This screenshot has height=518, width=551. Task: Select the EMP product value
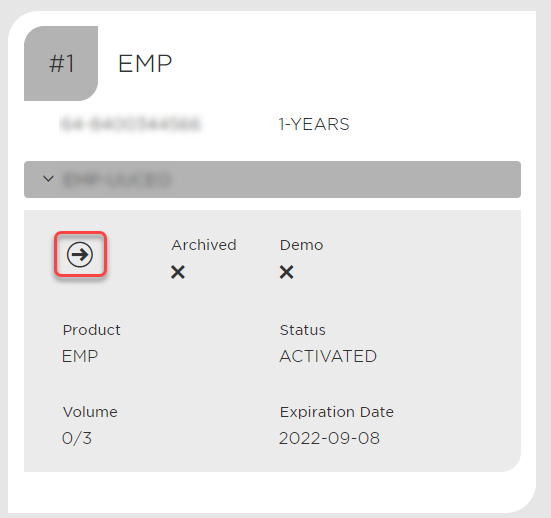80,356
